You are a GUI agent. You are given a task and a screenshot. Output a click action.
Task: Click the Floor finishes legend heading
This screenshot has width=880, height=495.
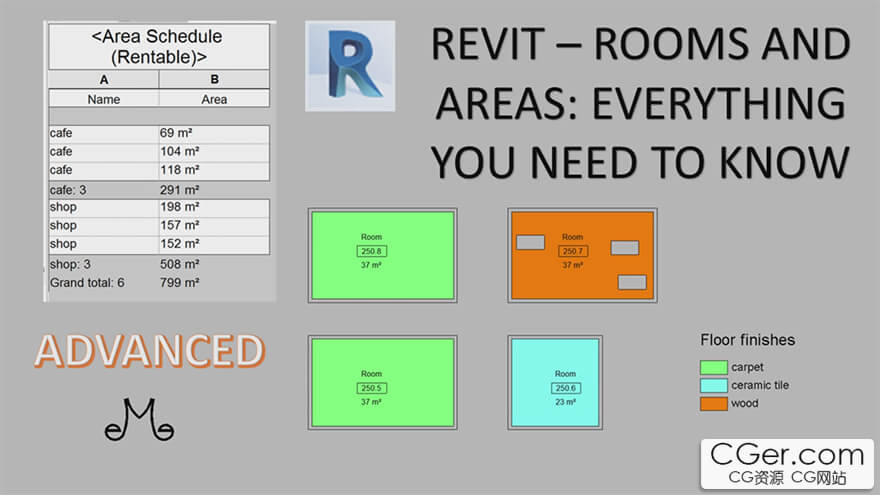748,340
